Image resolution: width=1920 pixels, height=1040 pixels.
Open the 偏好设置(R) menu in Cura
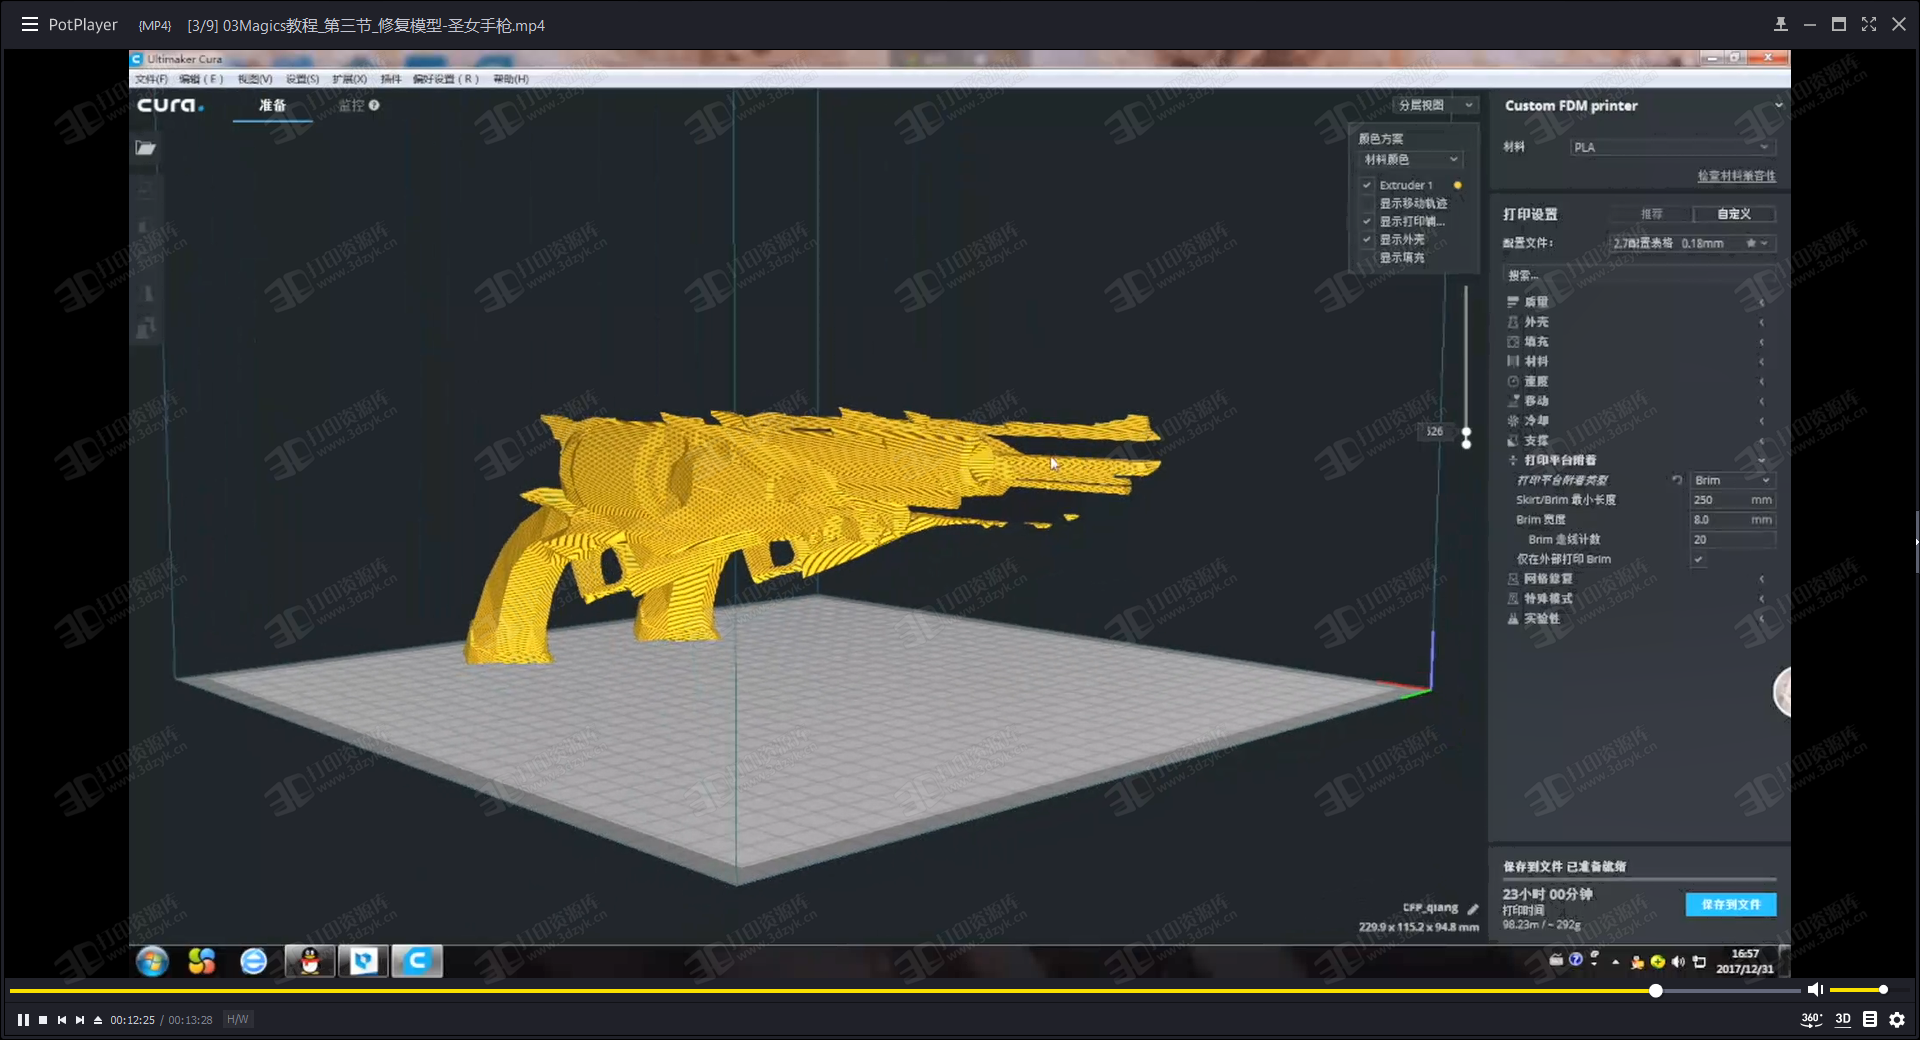click(446, 79)
